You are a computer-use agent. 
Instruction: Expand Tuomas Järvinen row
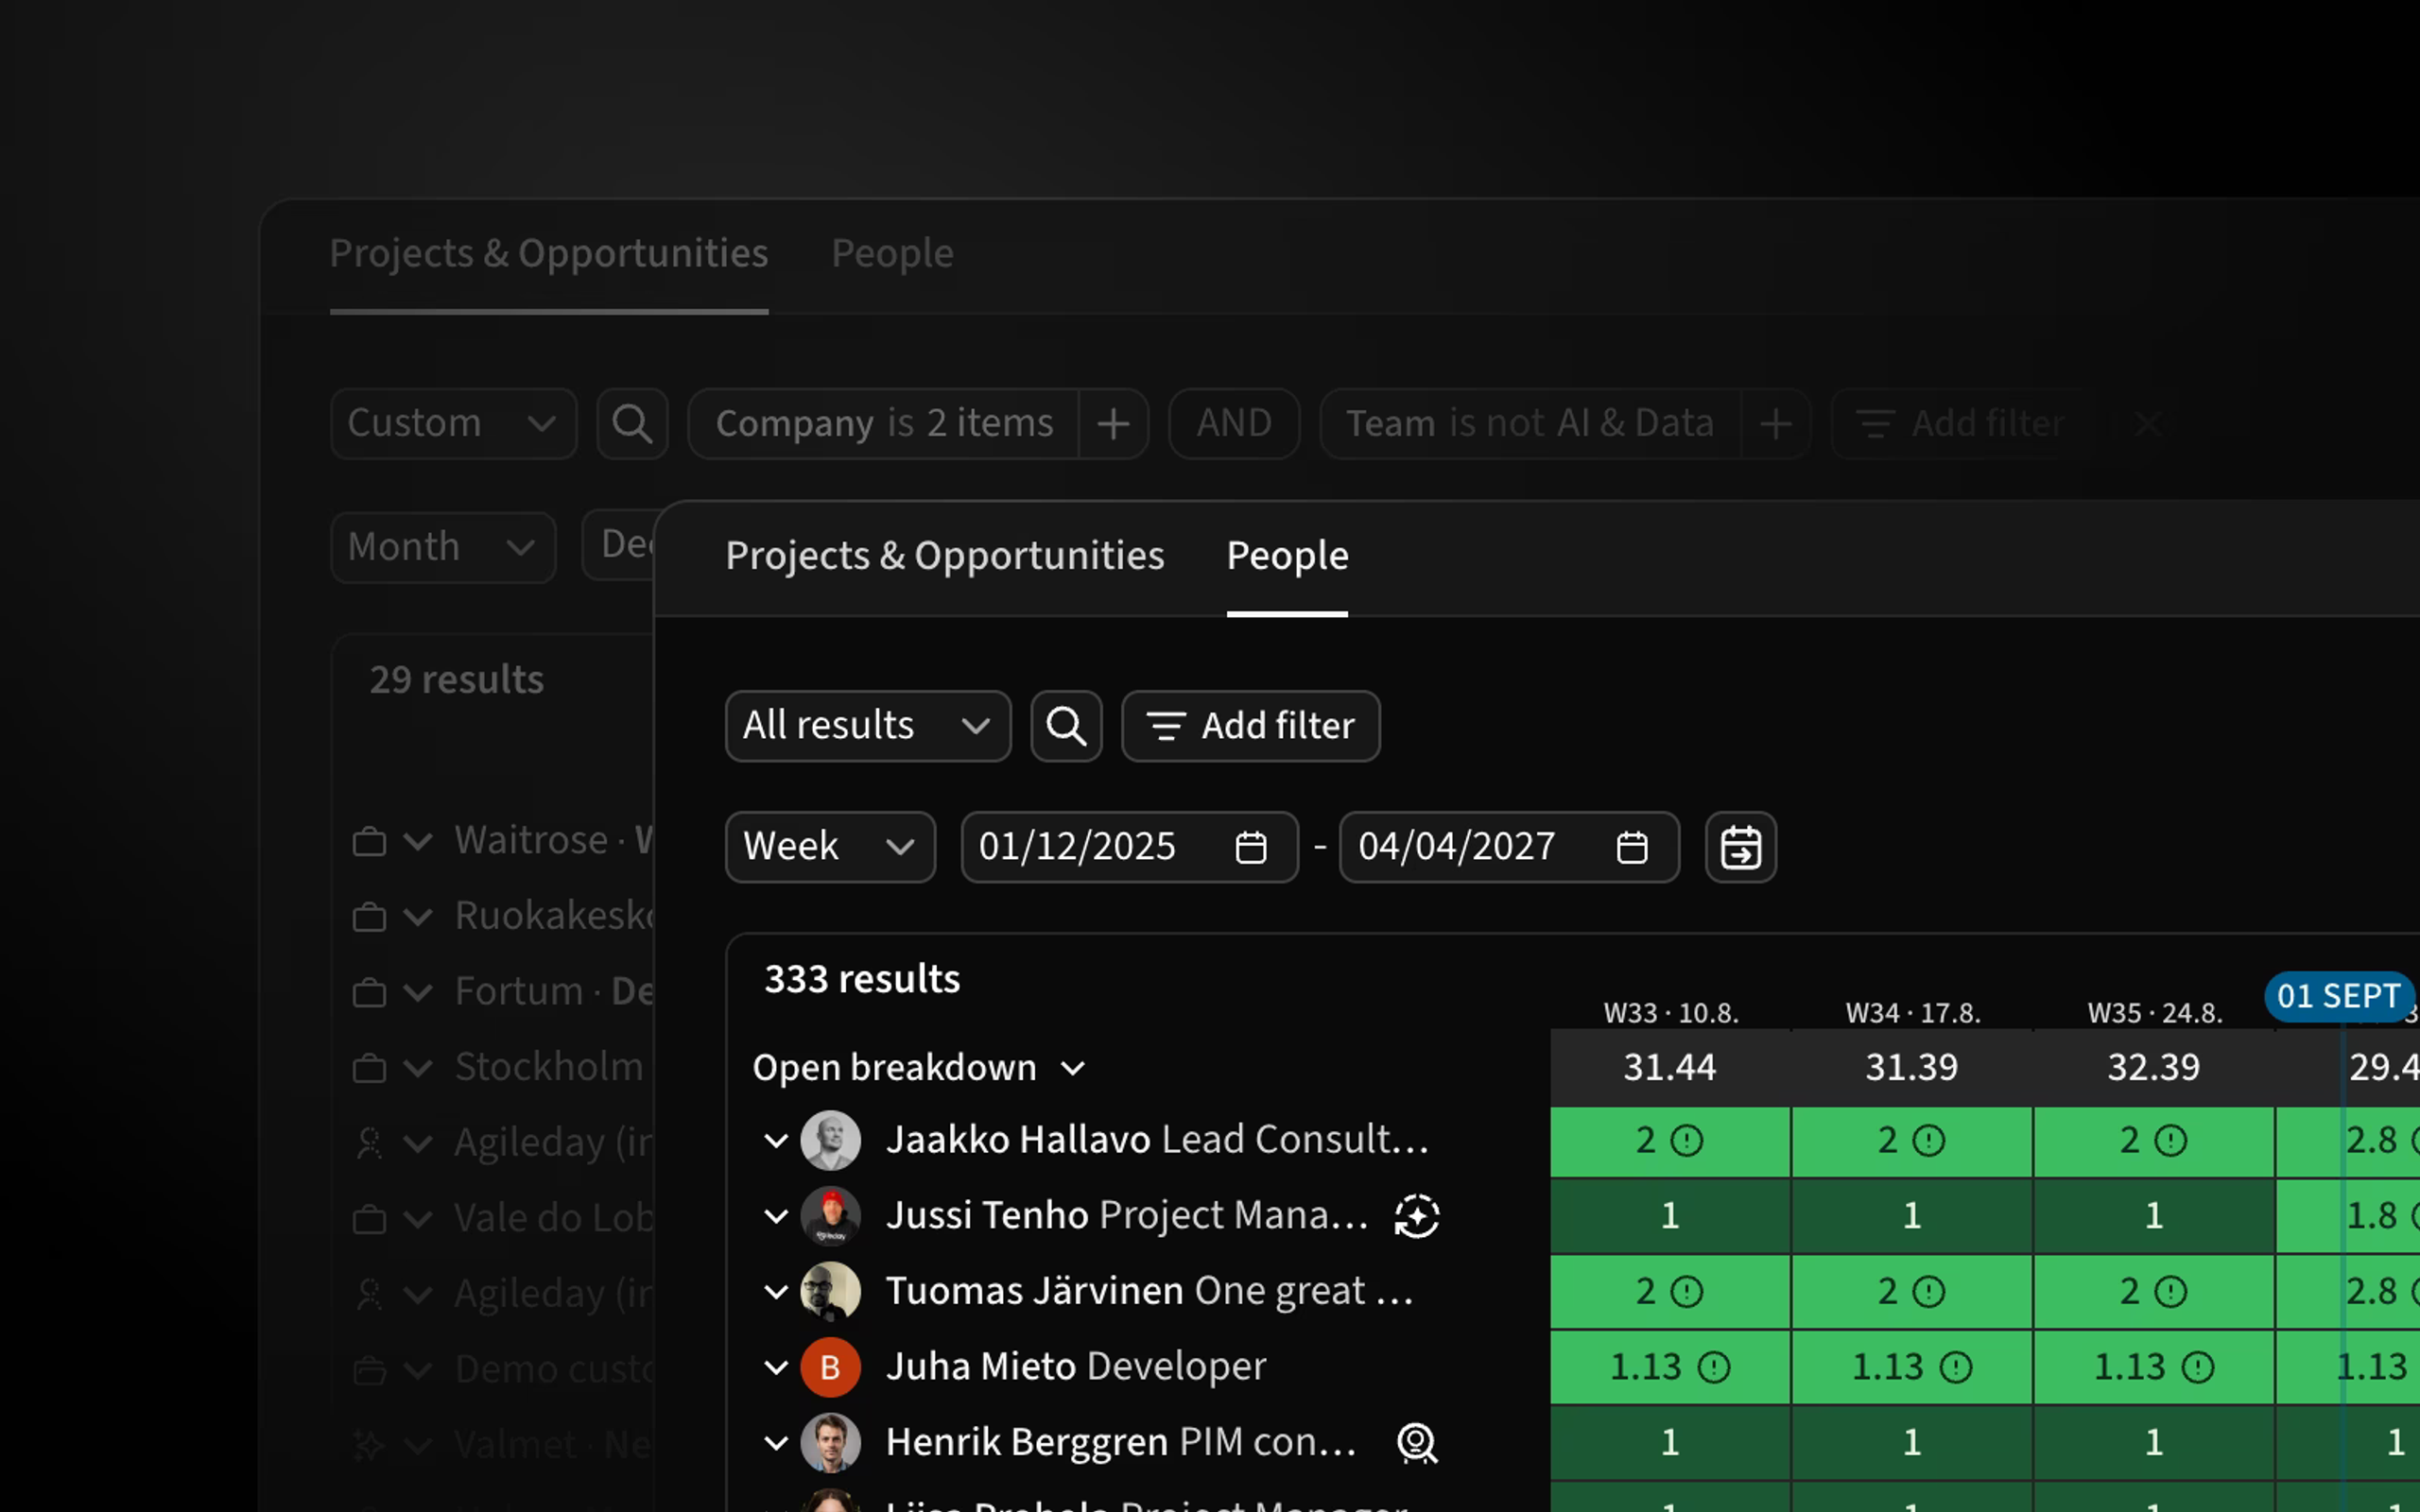point(776,1292)
